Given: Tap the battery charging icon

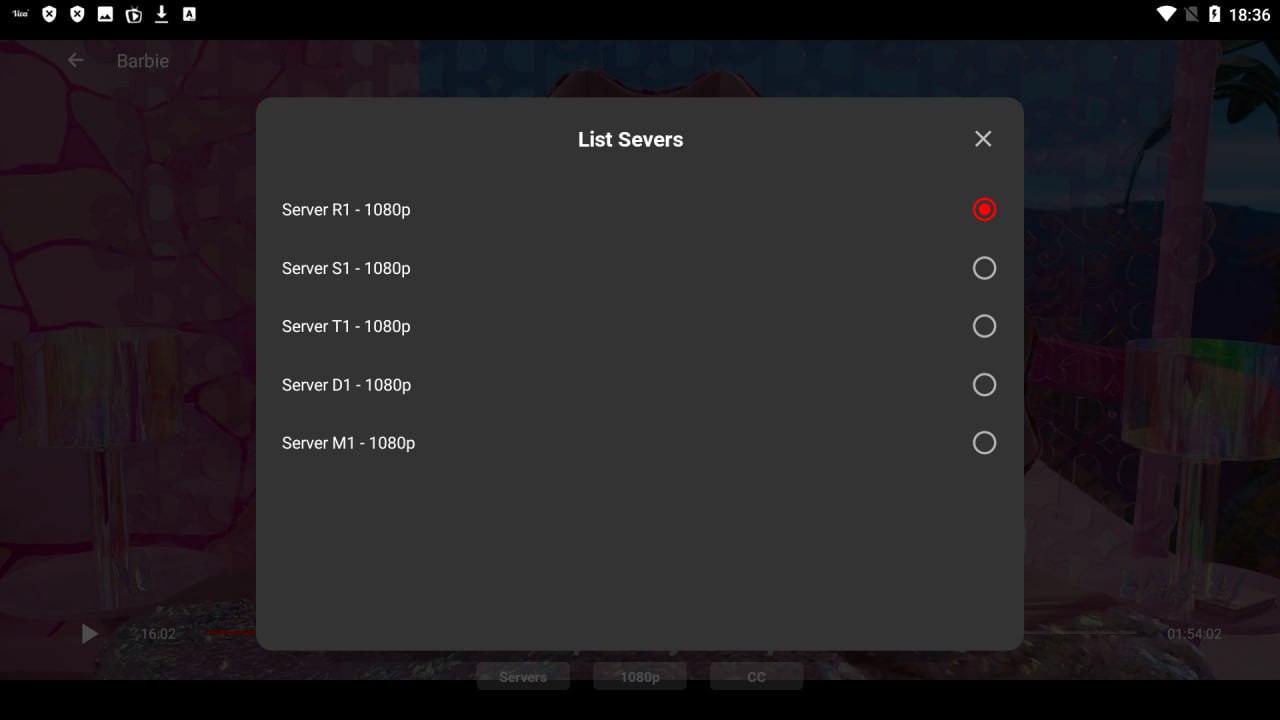Looking at the screenshot, I should coord(1214,14).
